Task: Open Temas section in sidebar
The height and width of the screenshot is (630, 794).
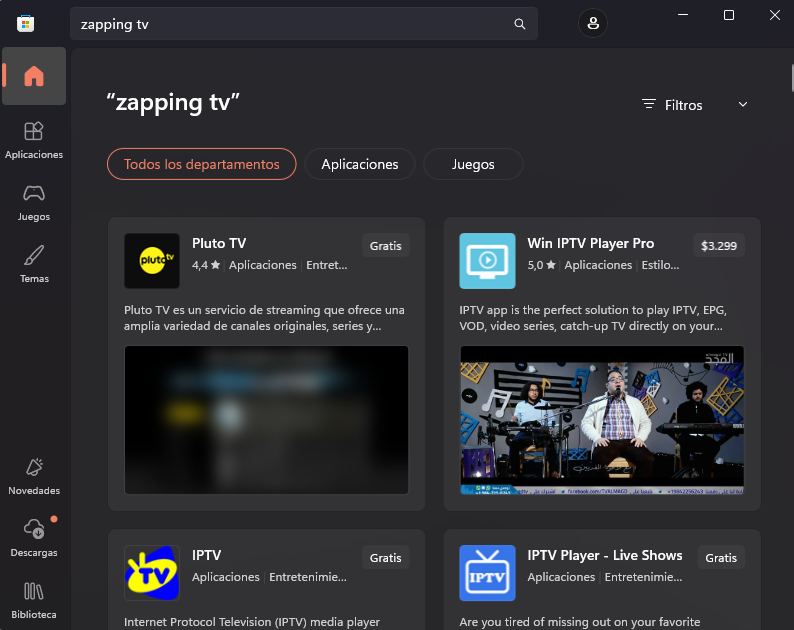Action: pos(34,264)
